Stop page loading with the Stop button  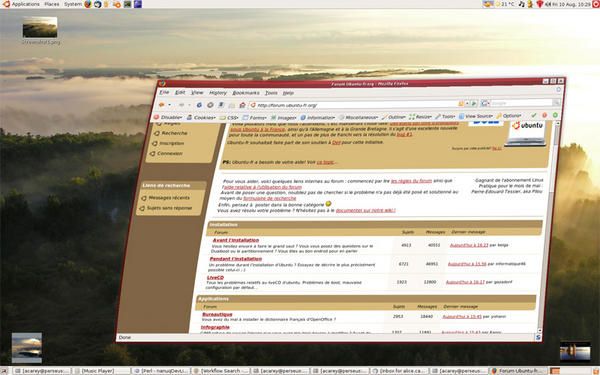pos(210,105)
